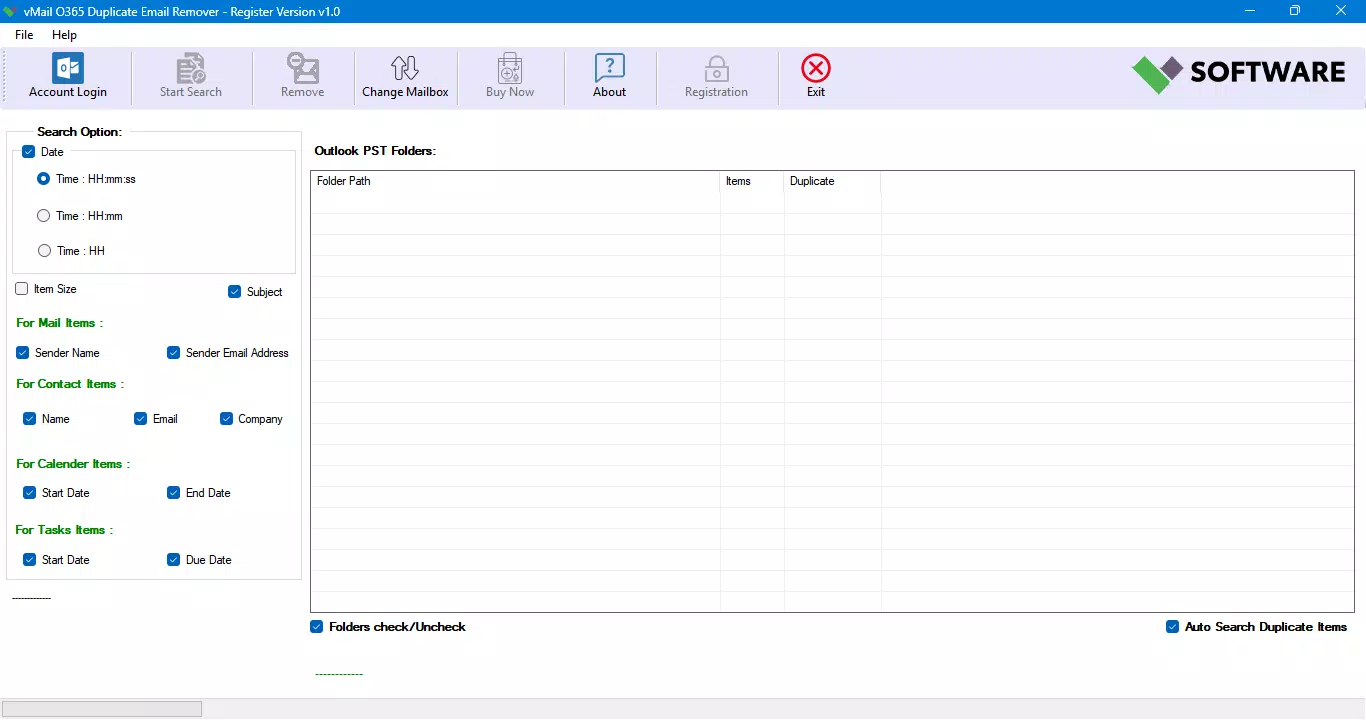Toggle Sender Email Address checkbox
1366x720 pixels.
pos(174,353)
